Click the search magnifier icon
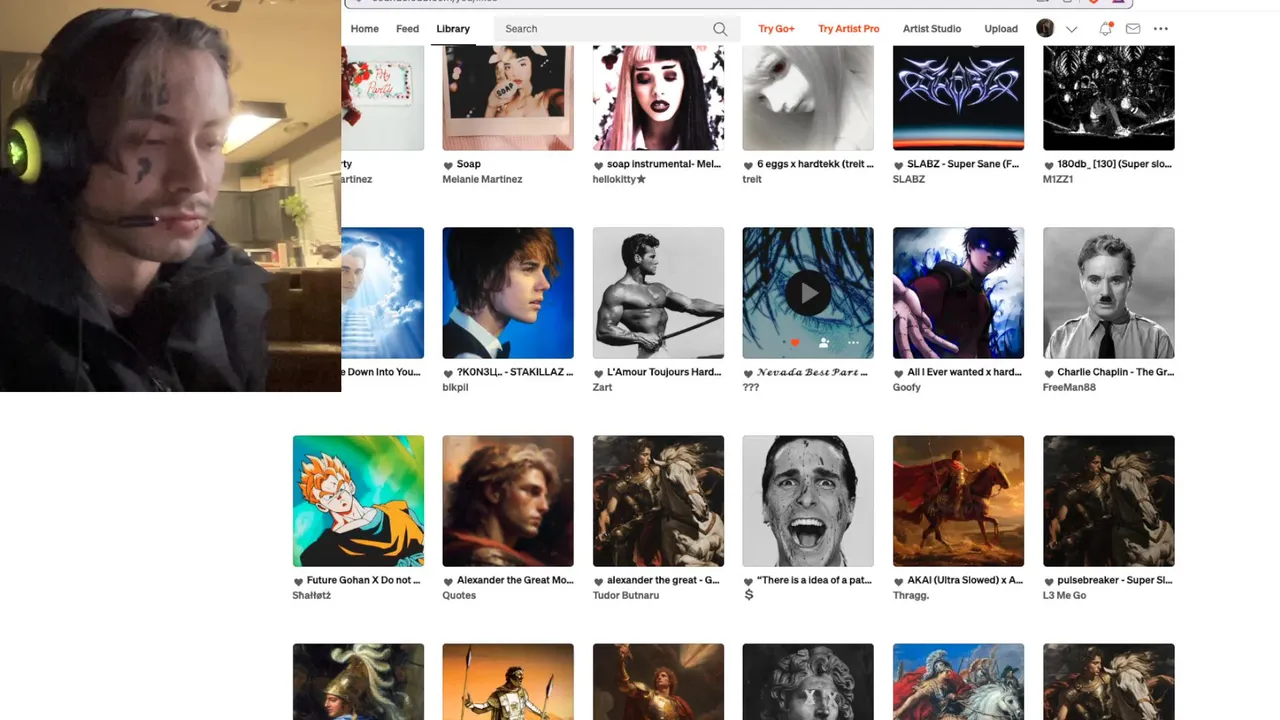Viewport: 1280px width, 720px height. click(720, 29)
